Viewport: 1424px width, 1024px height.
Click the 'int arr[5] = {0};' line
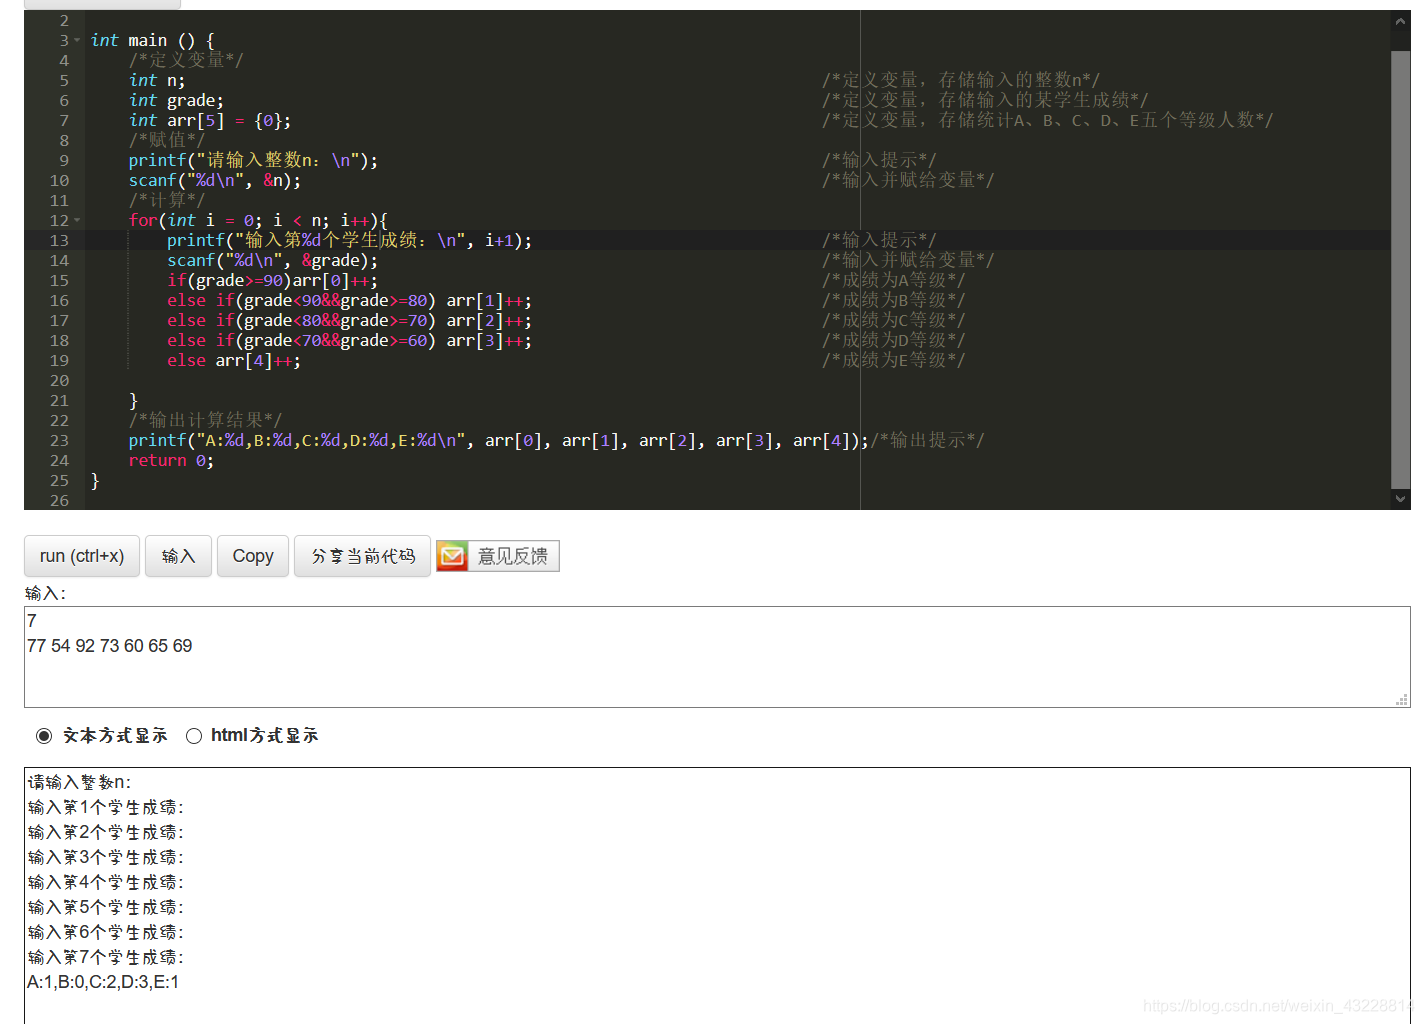click(210, 121)
